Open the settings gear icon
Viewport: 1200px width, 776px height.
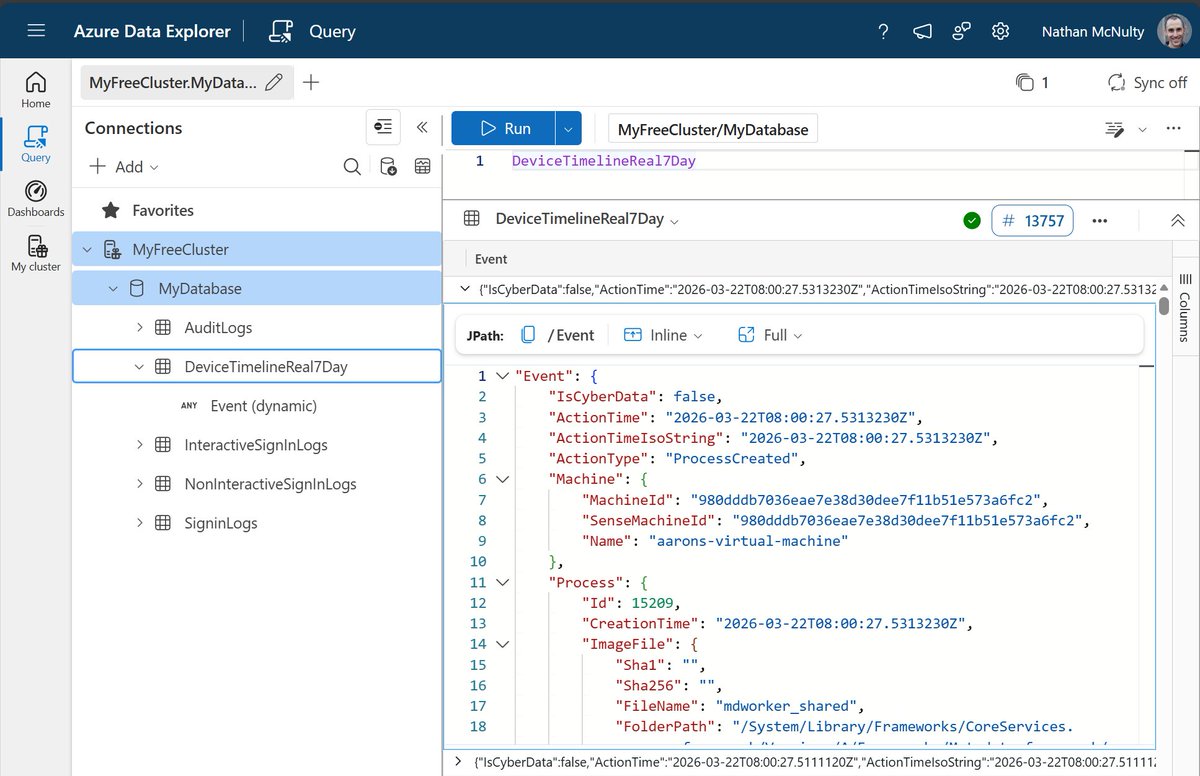(x=1000, y=31)
